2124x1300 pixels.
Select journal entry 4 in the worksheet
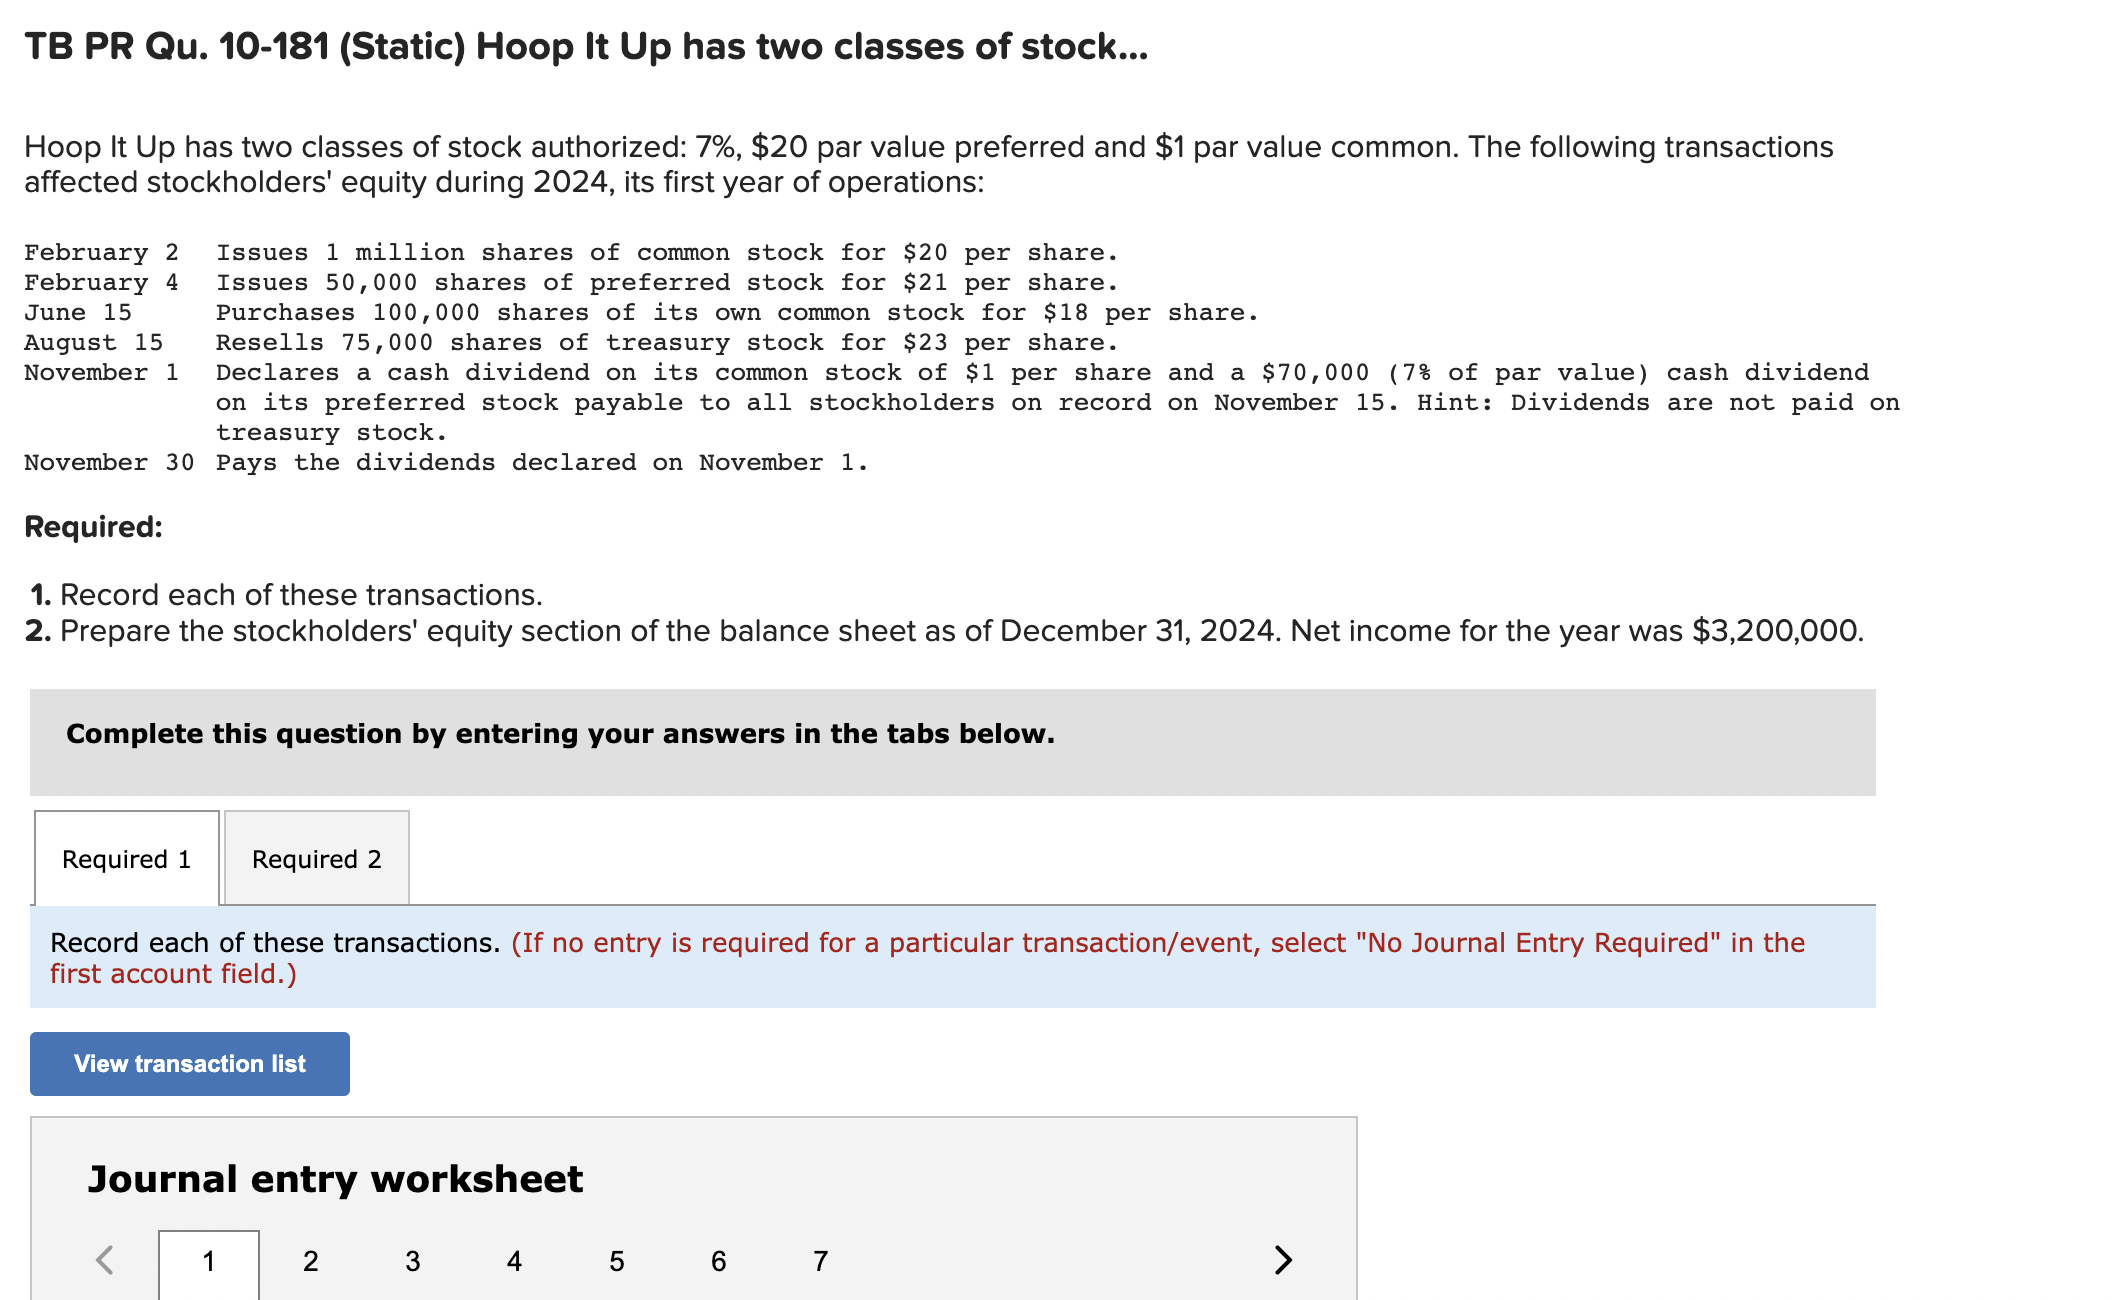(x=514, y=1261)
